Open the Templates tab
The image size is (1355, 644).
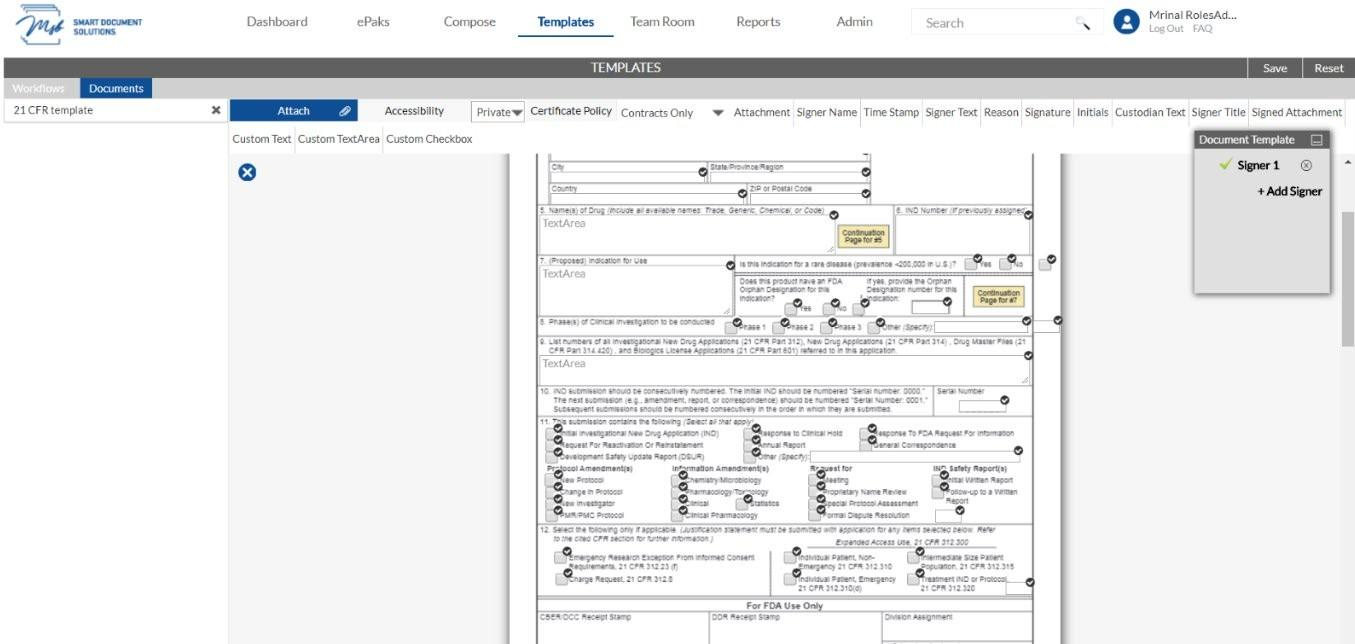coord(565,22)
